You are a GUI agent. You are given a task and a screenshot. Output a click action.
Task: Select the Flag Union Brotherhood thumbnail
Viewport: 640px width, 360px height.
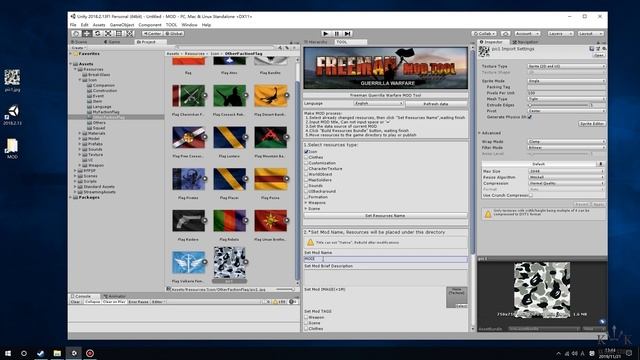271,220
